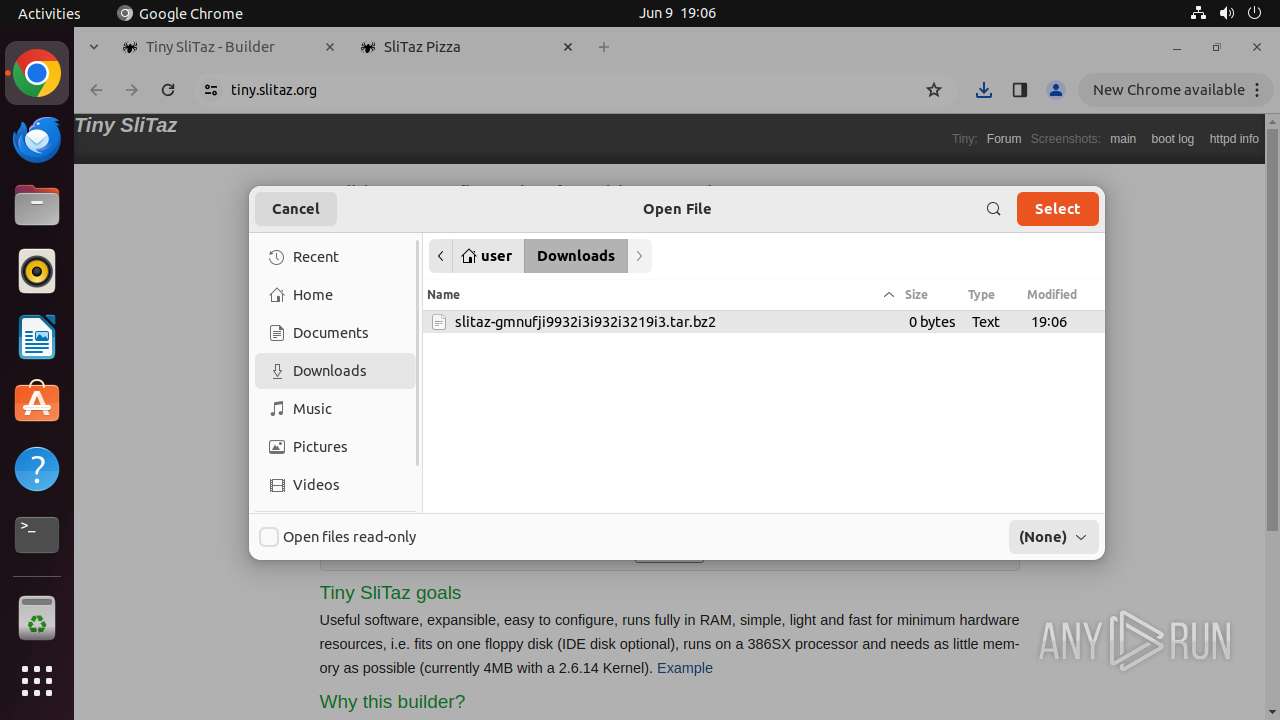Open the httpd info link

coord(1234,139)
